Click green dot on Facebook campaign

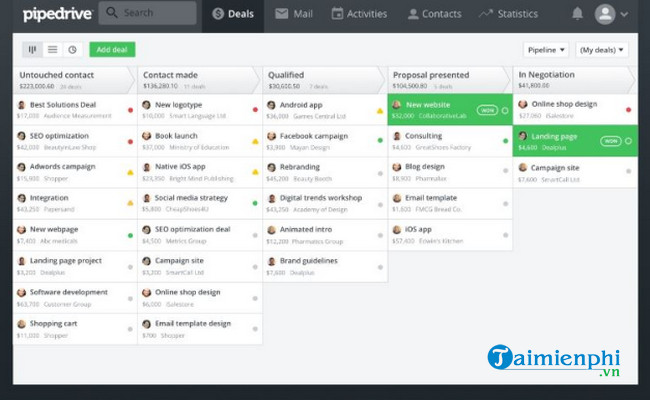380,141
